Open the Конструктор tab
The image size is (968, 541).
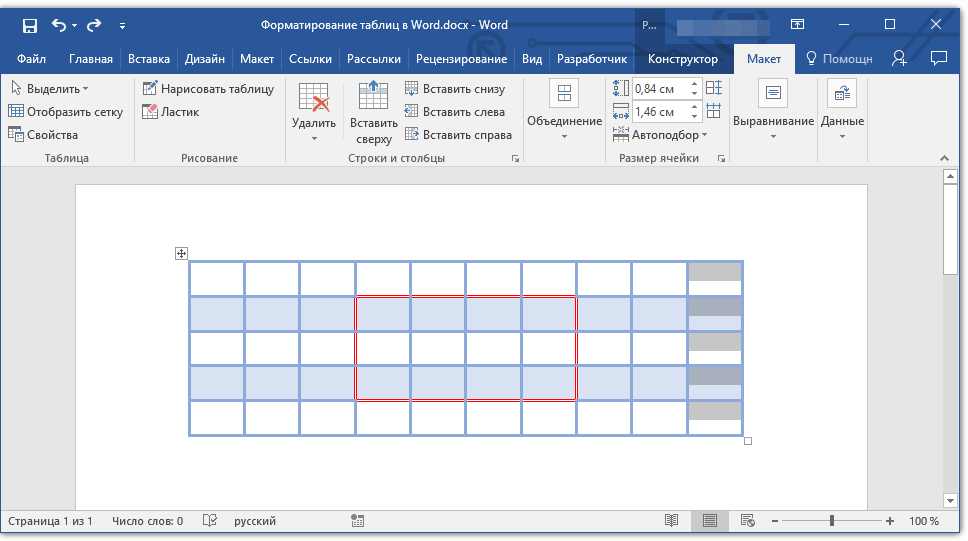[x=682, y=59]
